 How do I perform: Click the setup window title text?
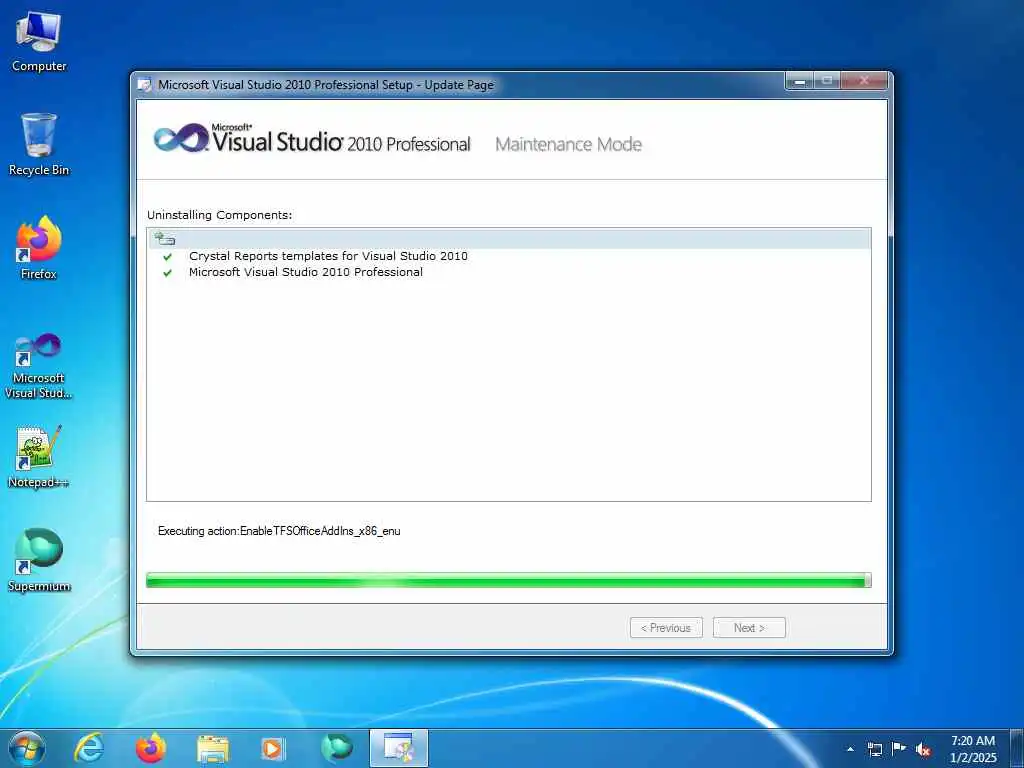(326, 85)
